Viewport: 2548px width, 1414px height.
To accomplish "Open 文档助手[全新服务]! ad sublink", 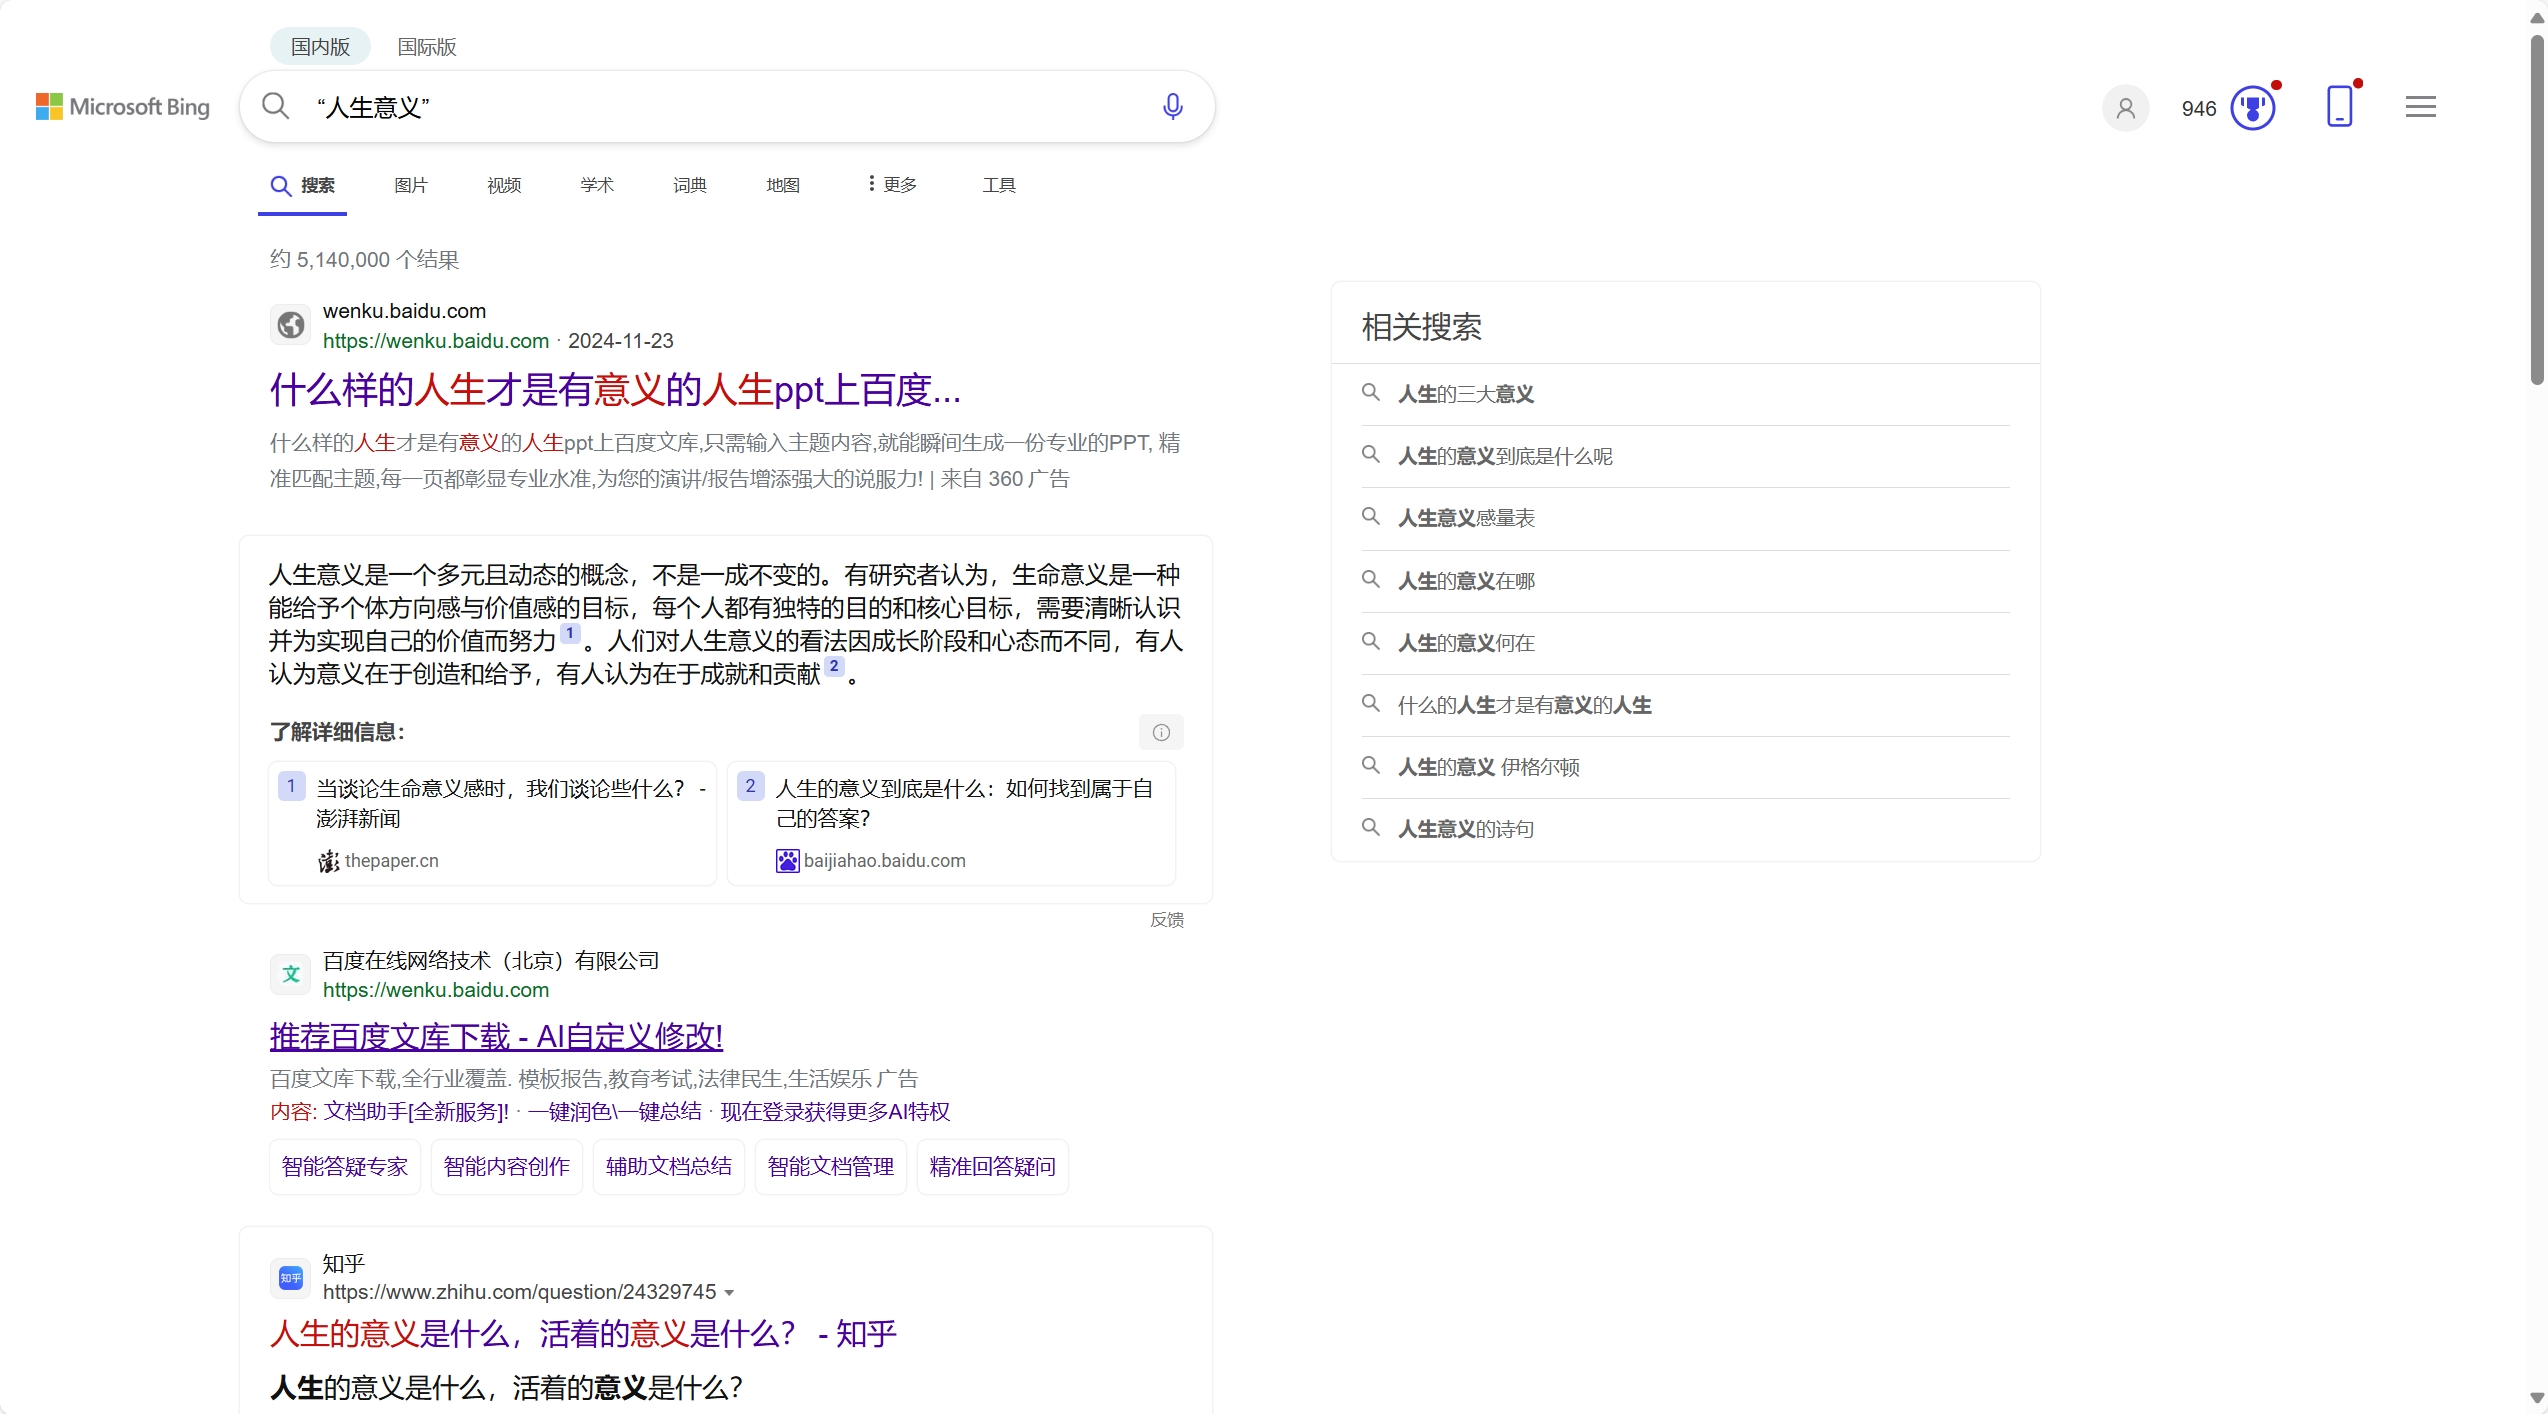I will [x=416, y=1112].
